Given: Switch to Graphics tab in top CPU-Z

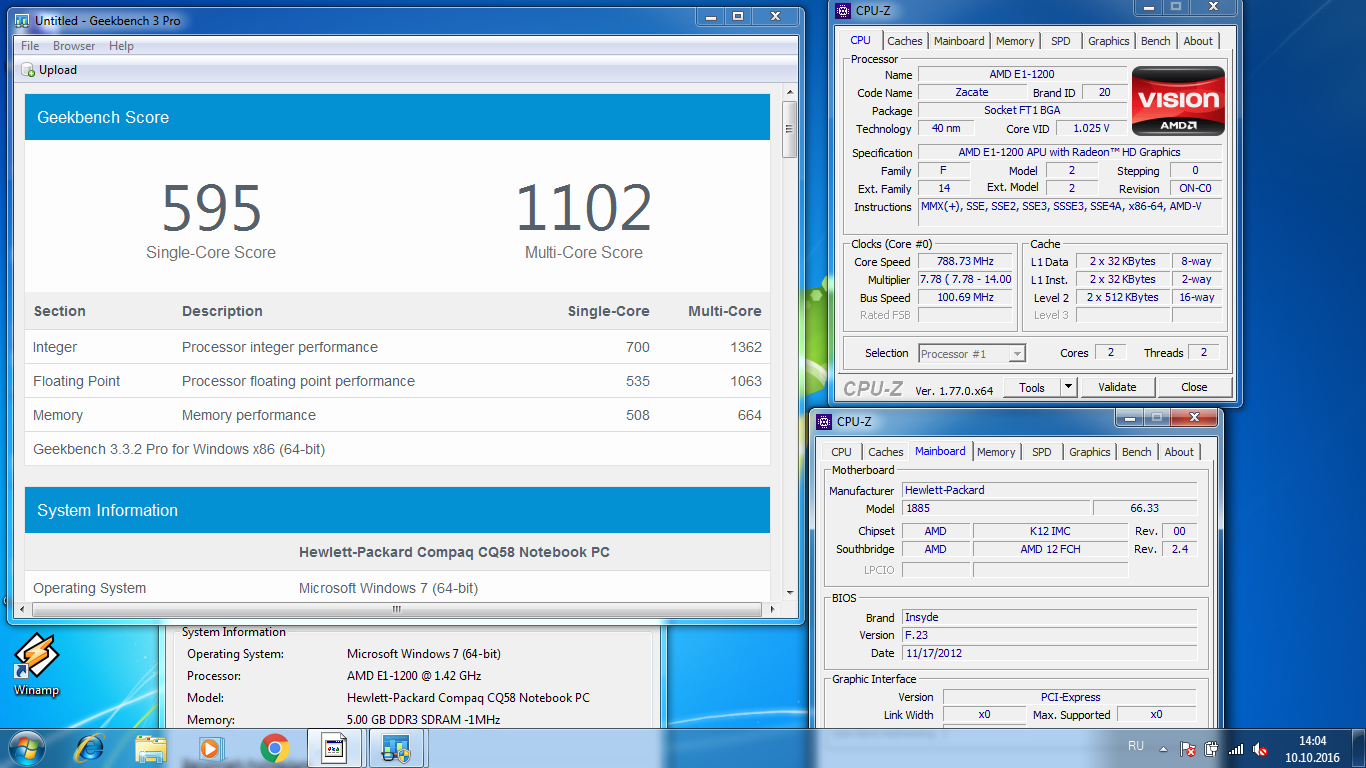Looking at the screenshot, I should (x=1109, y=41).
